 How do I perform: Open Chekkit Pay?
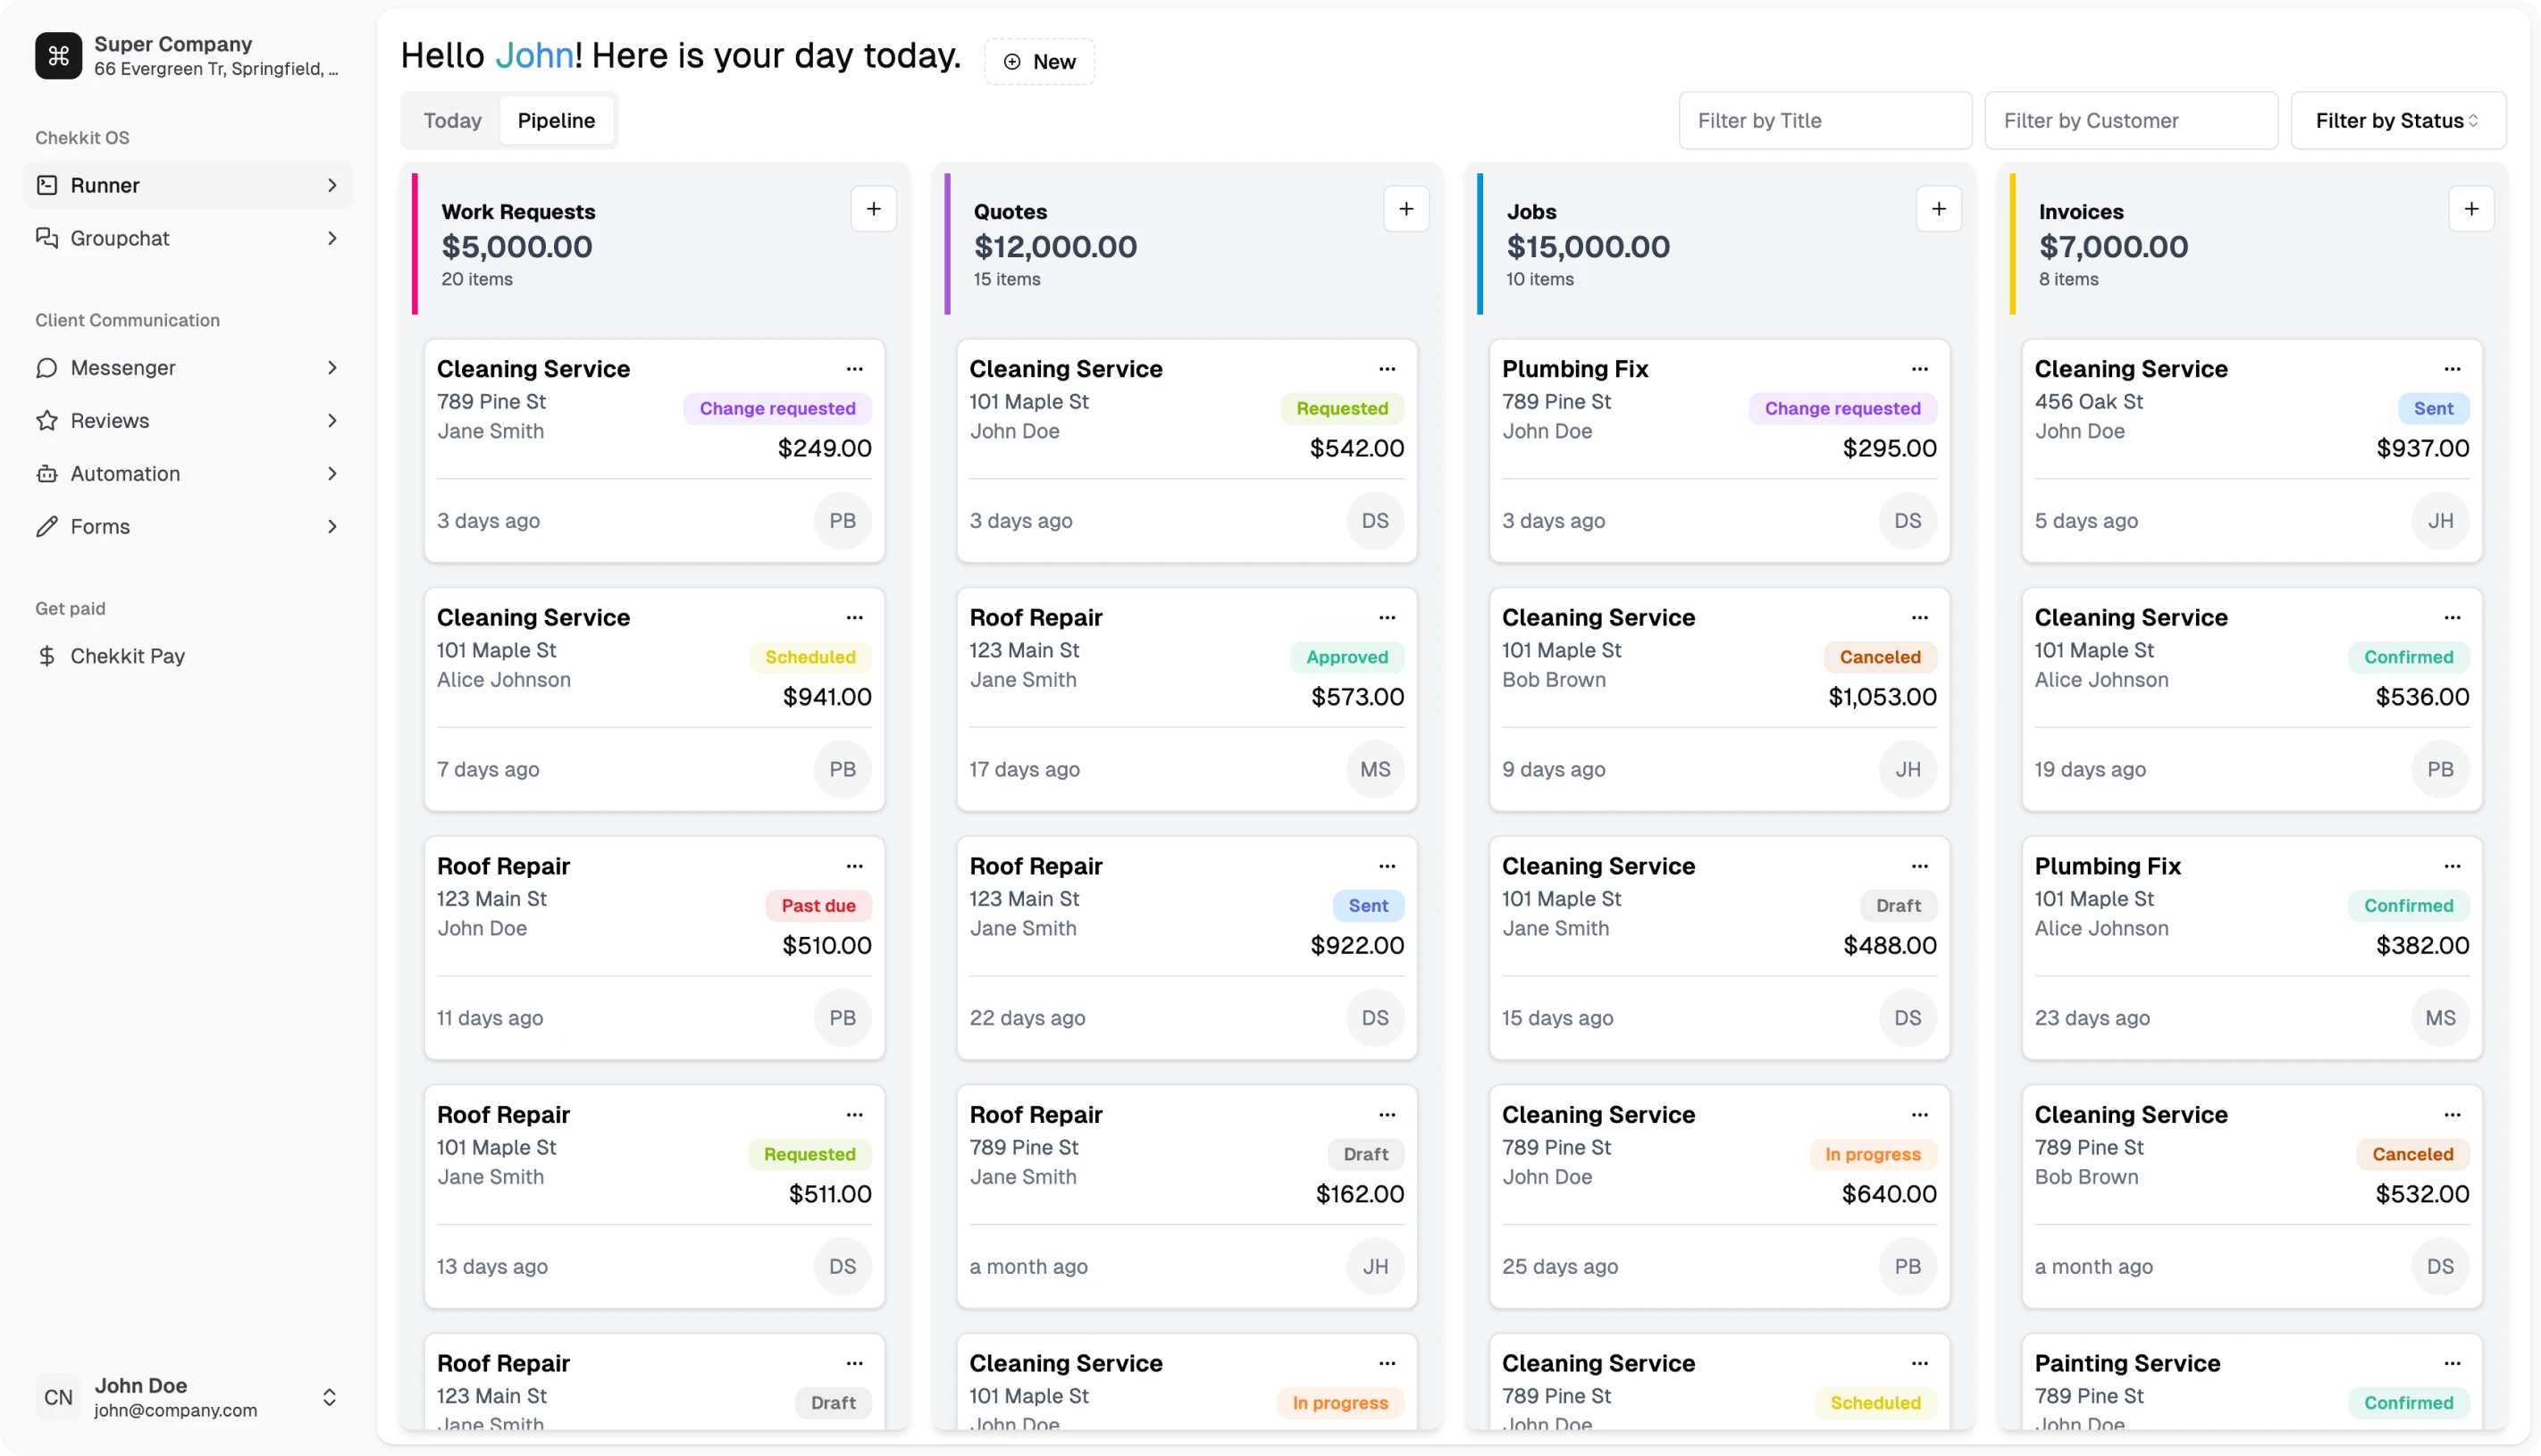188,656
